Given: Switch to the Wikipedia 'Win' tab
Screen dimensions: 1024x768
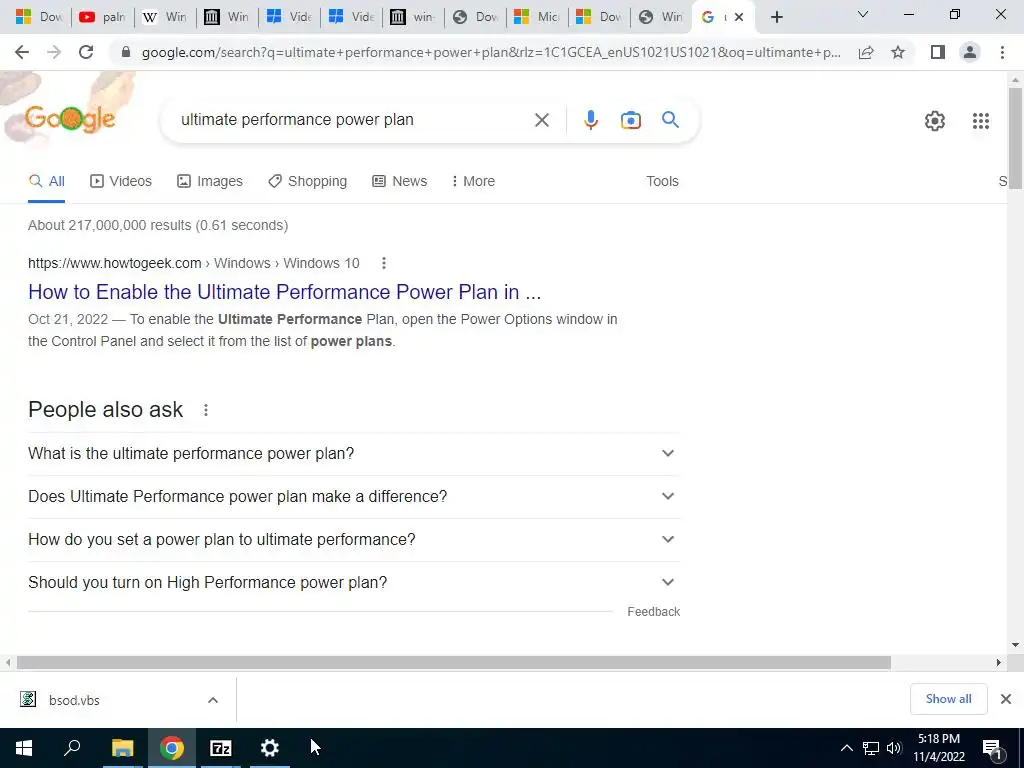Looking at the screenshot, I should pyautogui.click(x=165, y=17).
